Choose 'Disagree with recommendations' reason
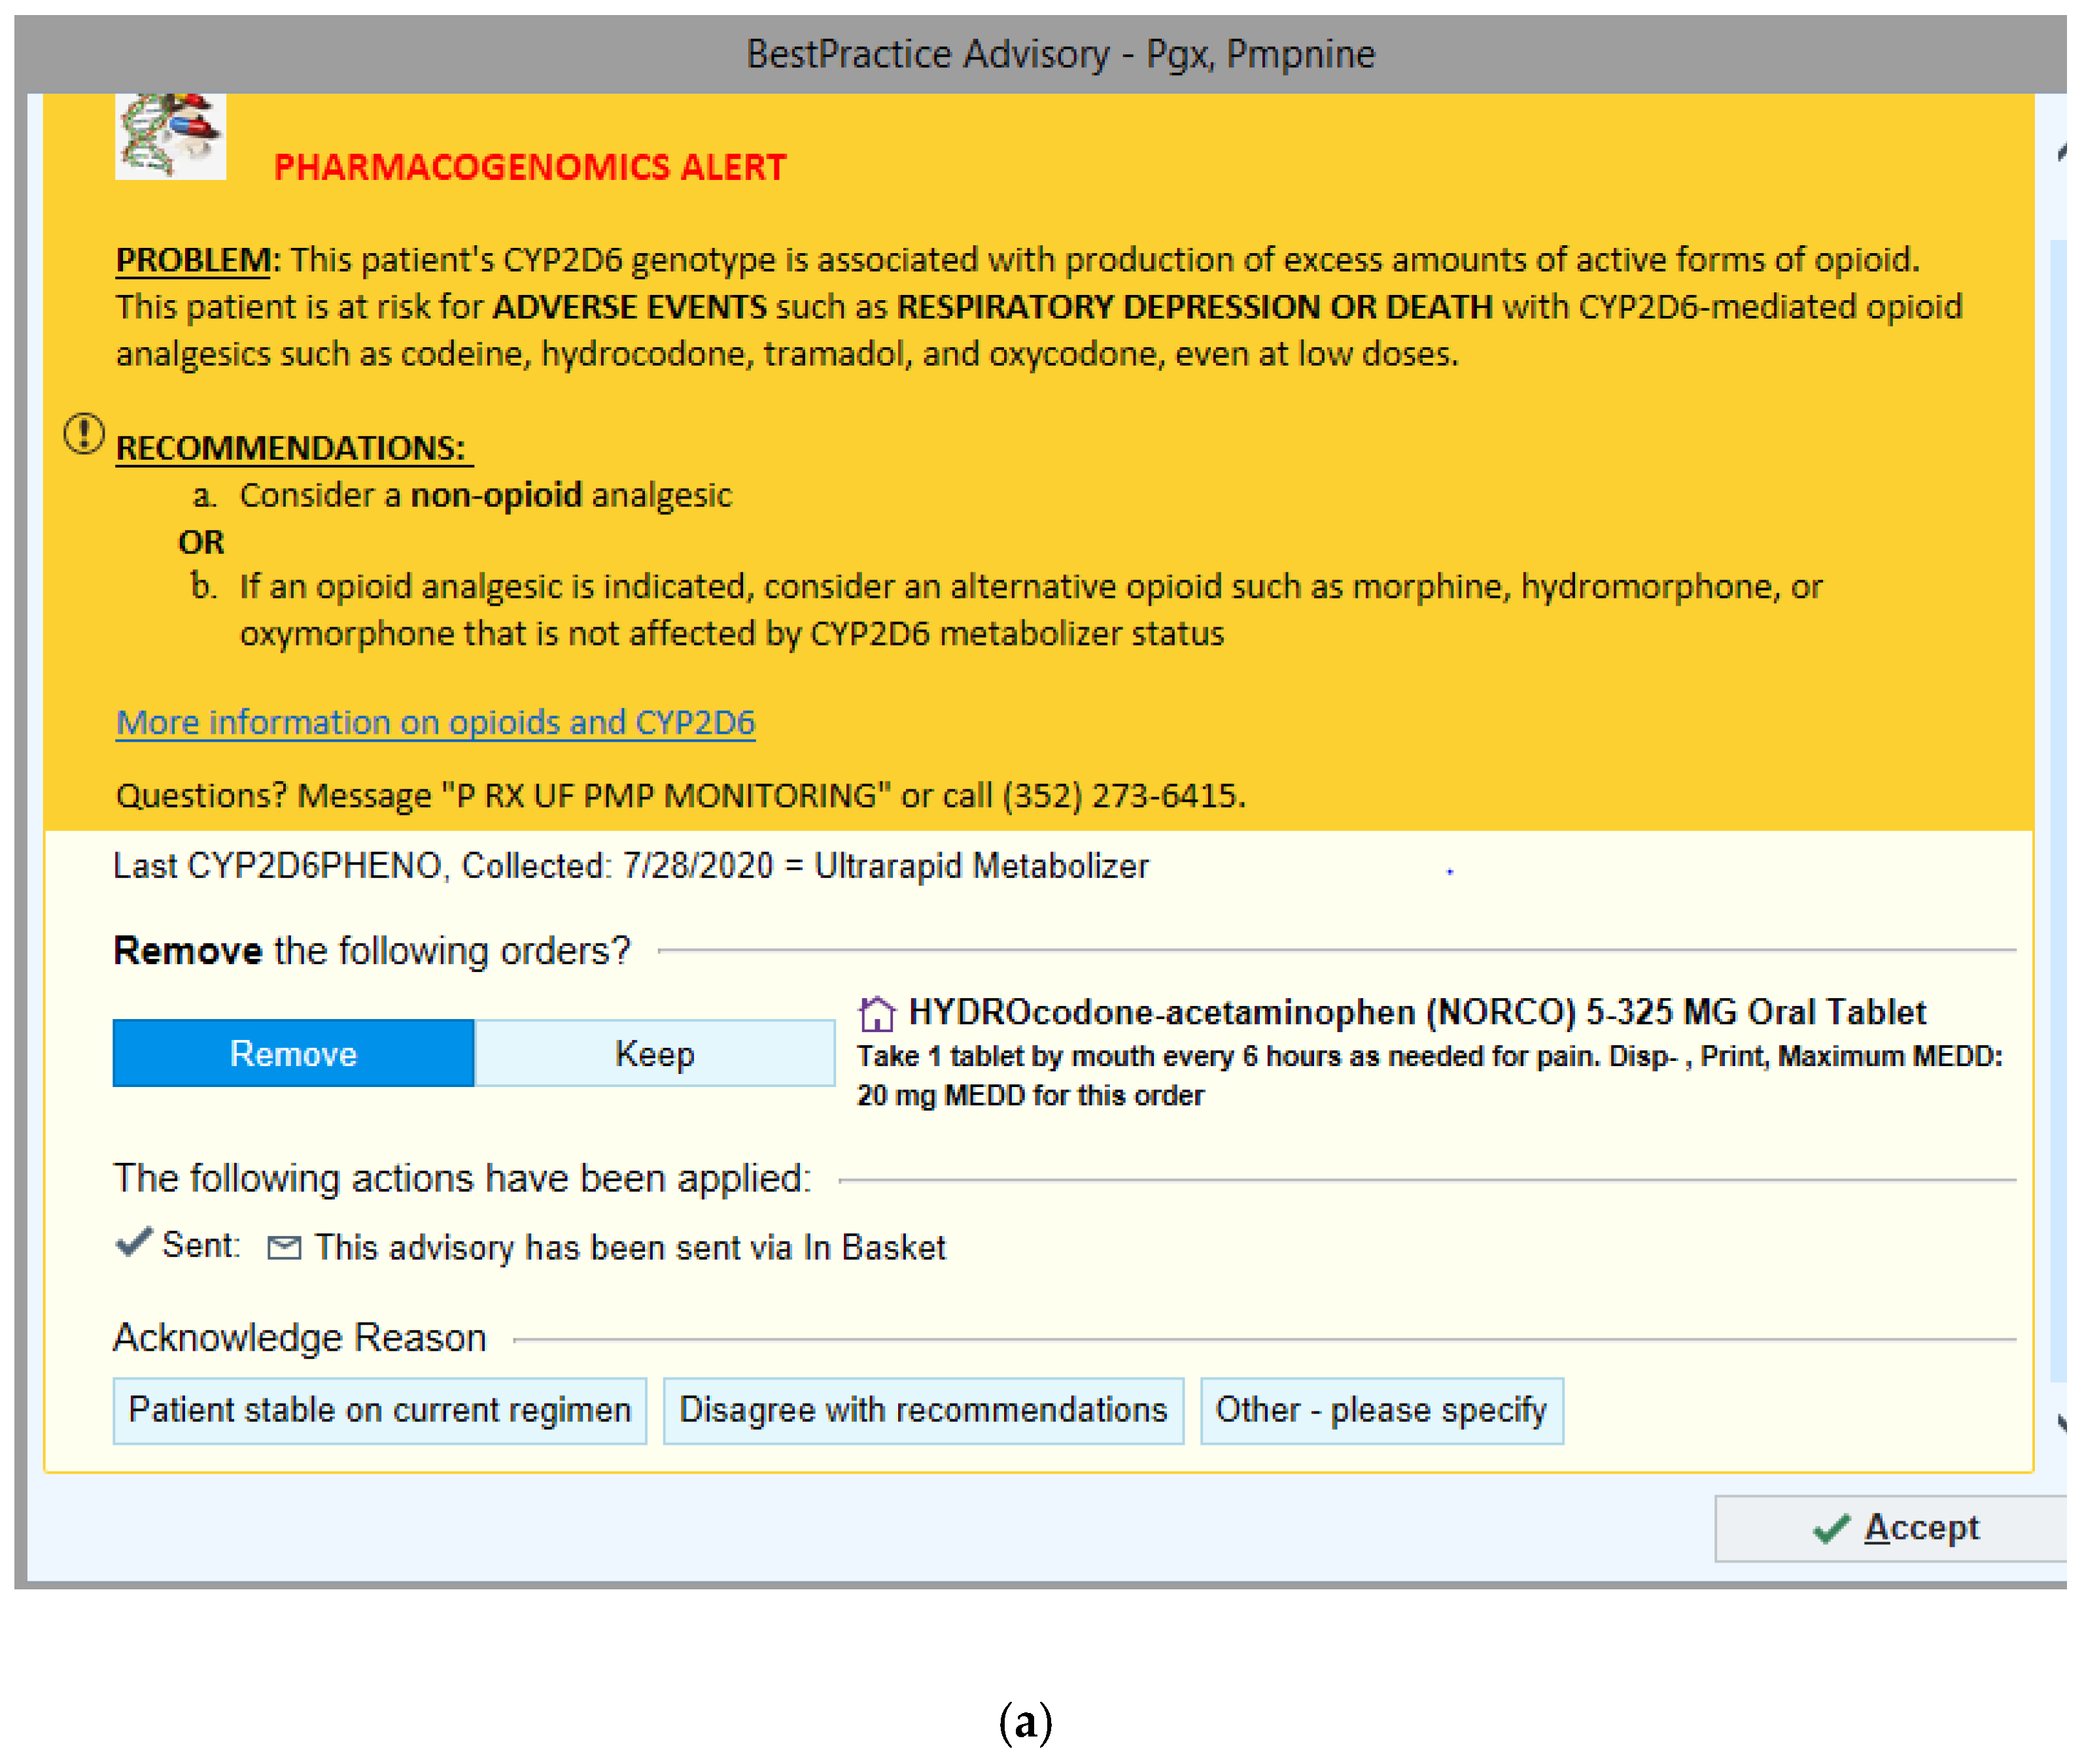Image resolution: width=2084 pixels, height=1764 pixels. pos(923,1410)
